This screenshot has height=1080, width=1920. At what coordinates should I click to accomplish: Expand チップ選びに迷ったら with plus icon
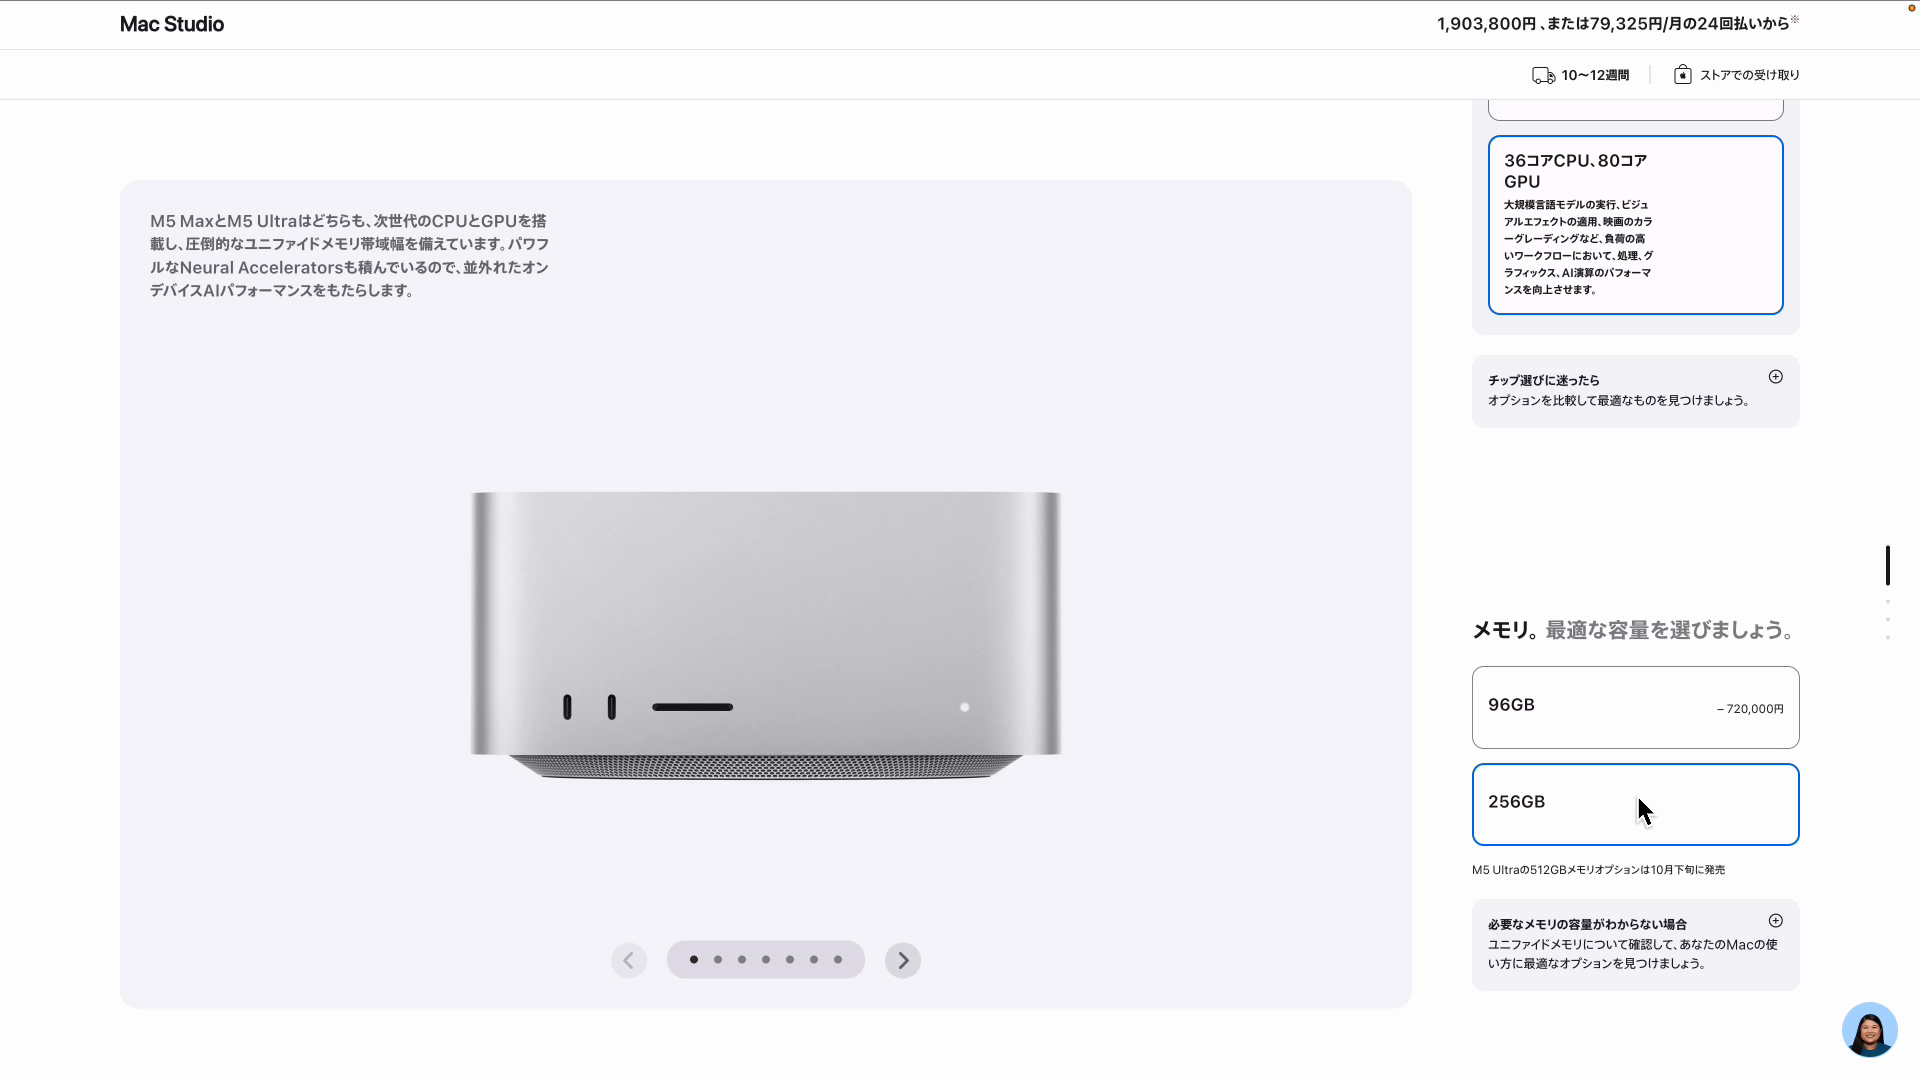pyautogui.click(x=1775, y=377)
